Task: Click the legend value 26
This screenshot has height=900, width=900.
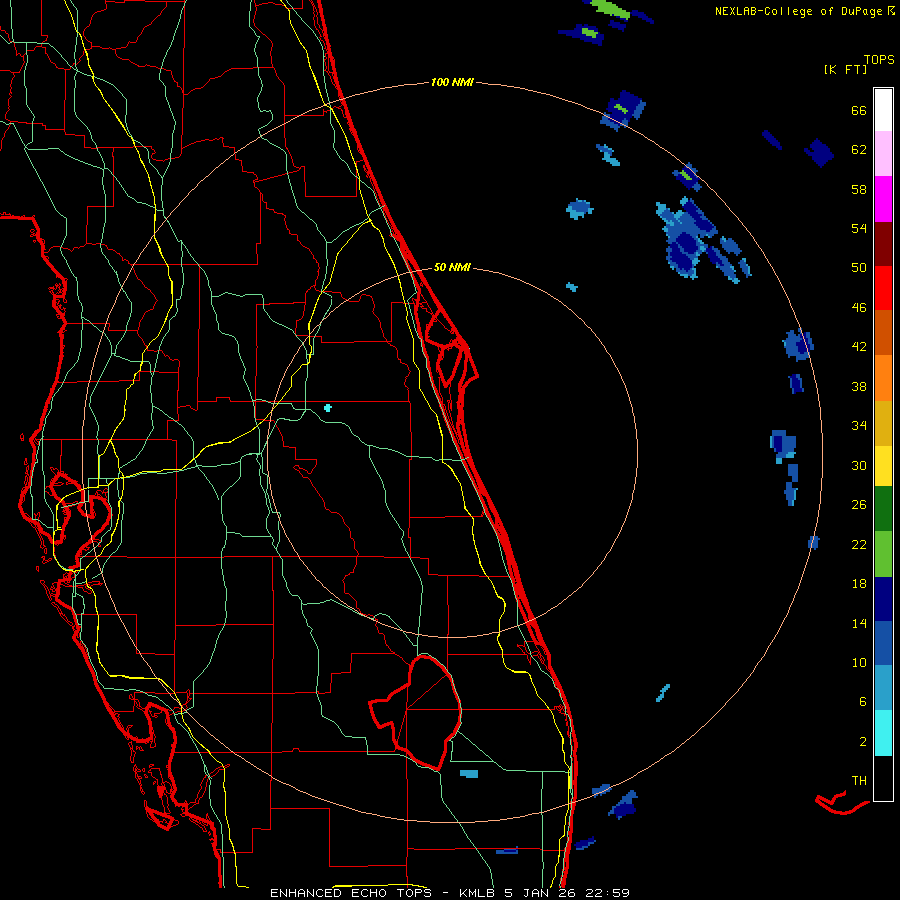Action: pyautogui.click(x=859, y=505)
